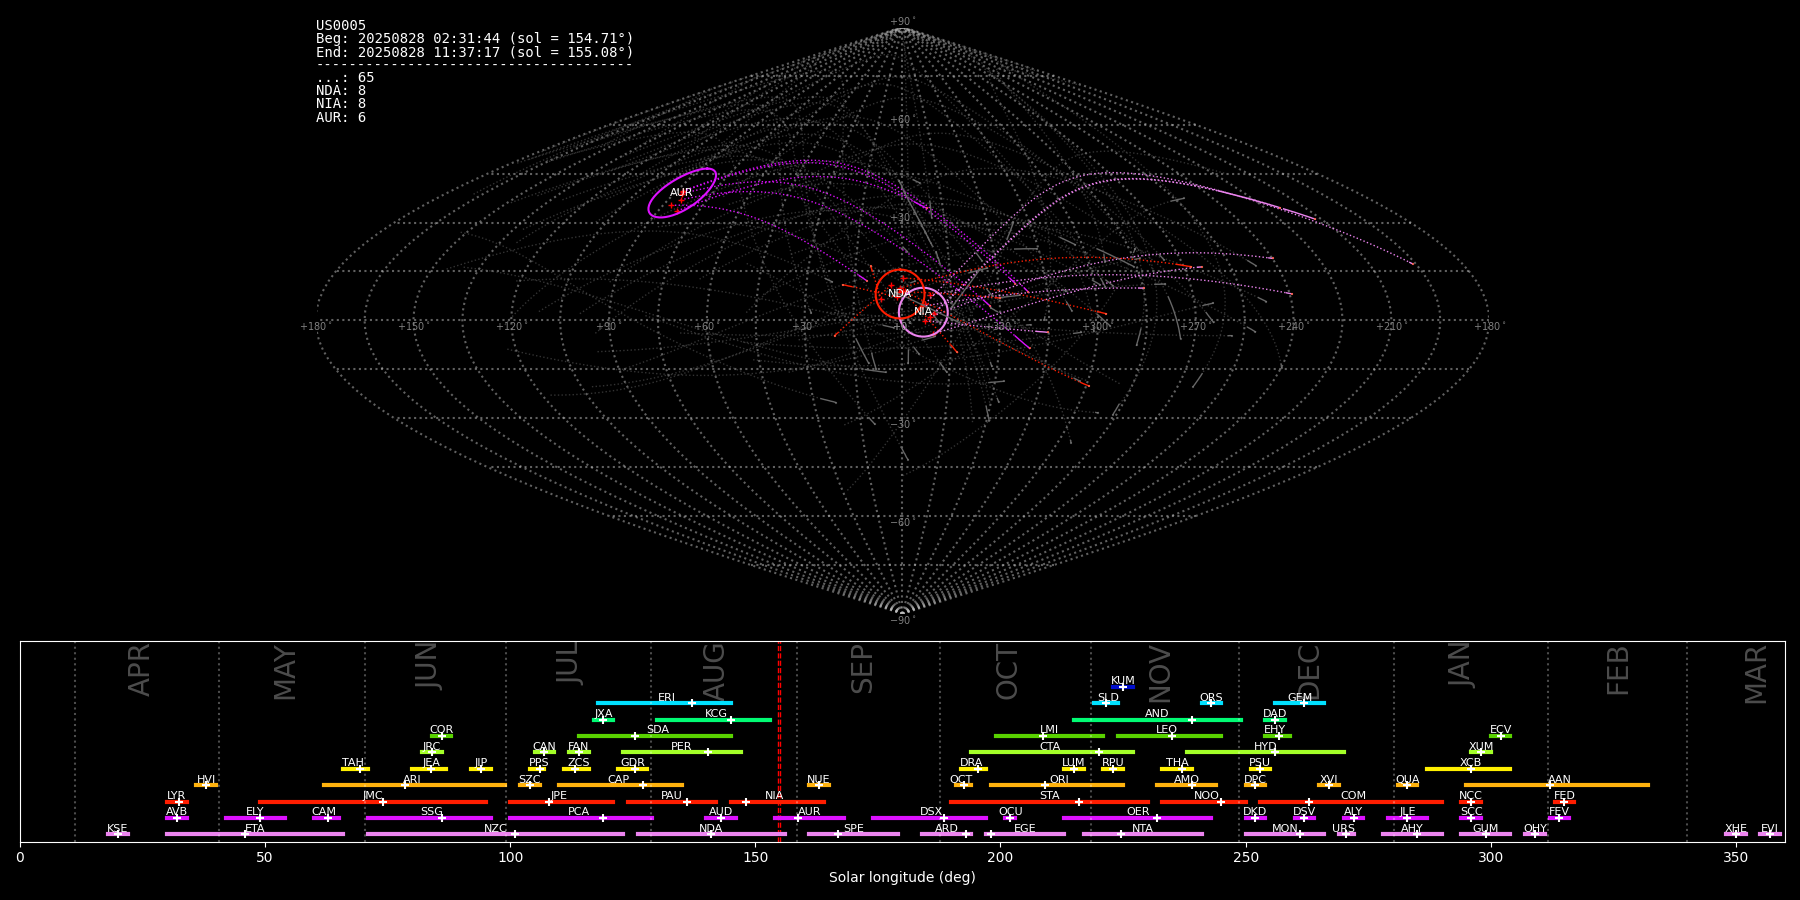This screenshot has height=900, width=1800.
Task: Click the ORI shower label in the timeline
Action: 1059,780
